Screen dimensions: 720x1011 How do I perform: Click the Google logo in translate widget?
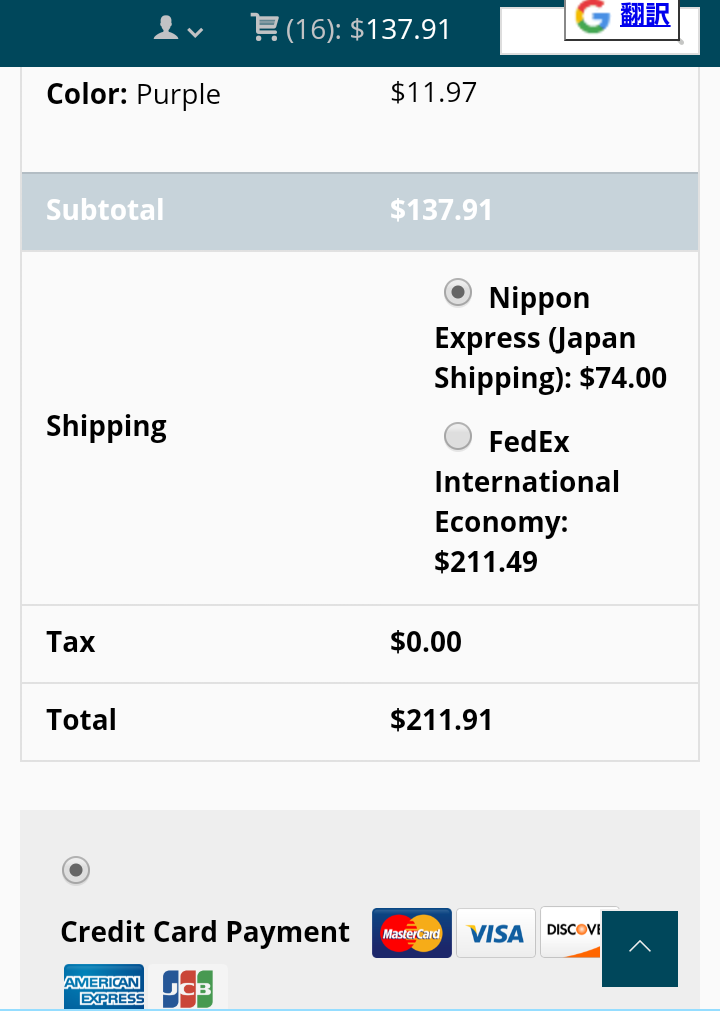pos(592,16)
